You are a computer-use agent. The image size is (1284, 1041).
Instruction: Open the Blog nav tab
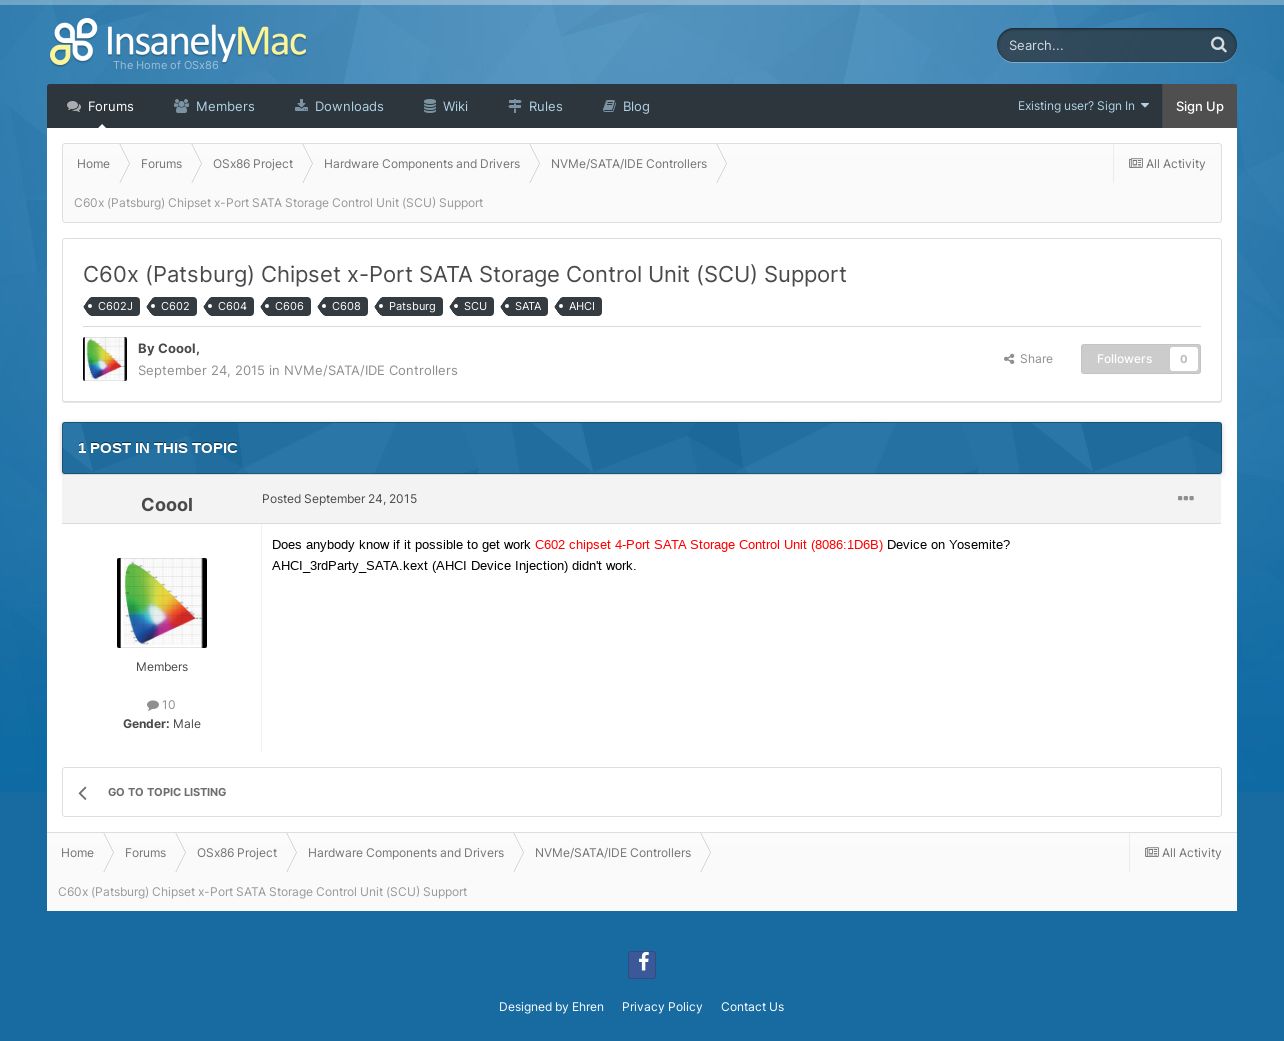[626, 106]
